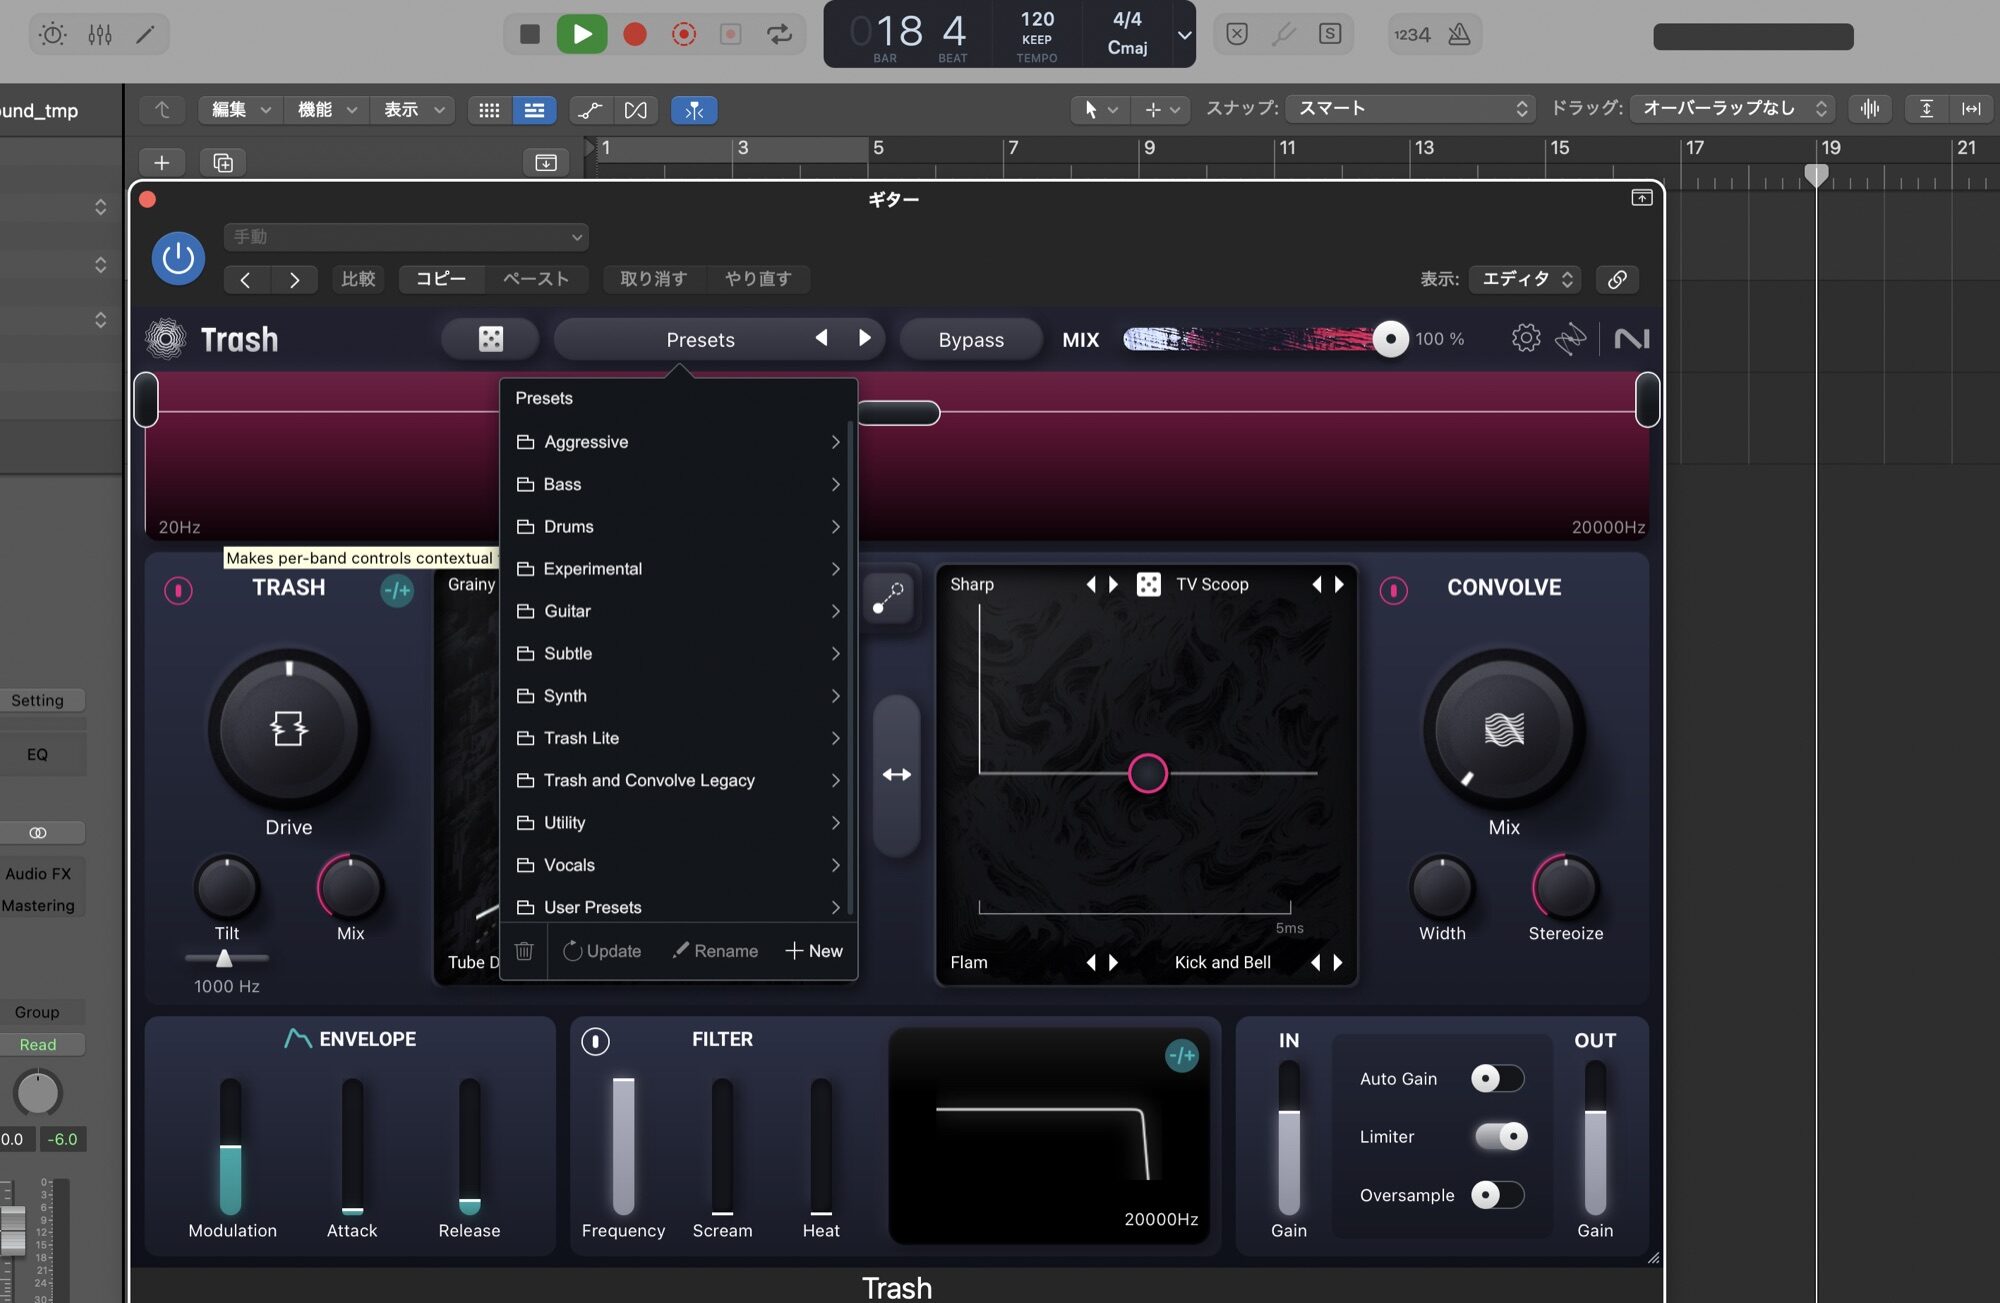This screenshot has width=2000, height=1303.
Task: Click the grid view icon in toolbar
Action: [489, 110]
